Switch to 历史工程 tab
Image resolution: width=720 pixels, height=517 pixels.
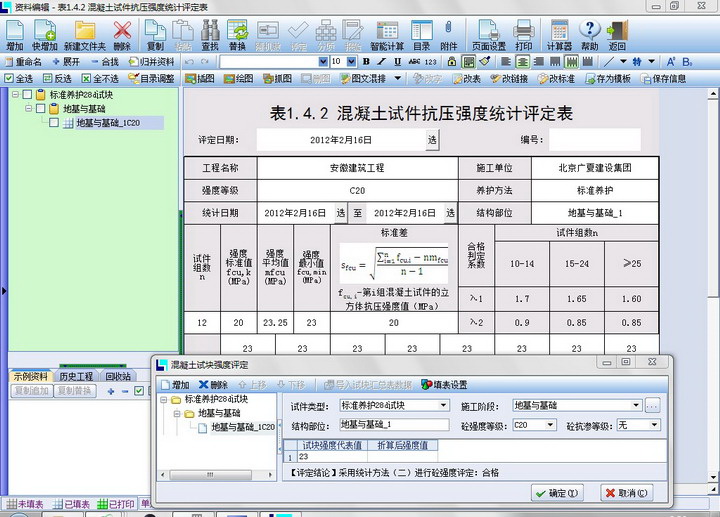pos(76,377)
